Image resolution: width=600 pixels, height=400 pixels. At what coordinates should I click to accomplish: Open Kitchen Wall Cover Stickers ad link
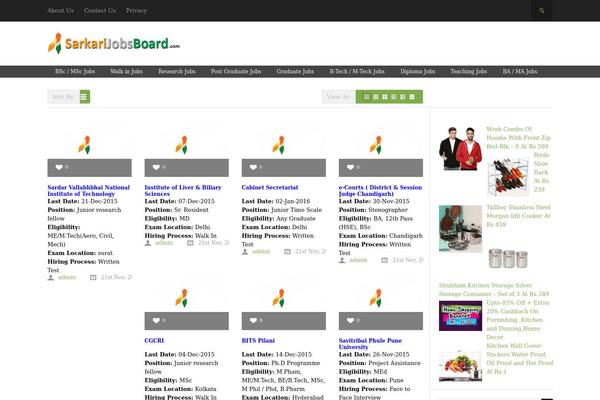(520, 359)
